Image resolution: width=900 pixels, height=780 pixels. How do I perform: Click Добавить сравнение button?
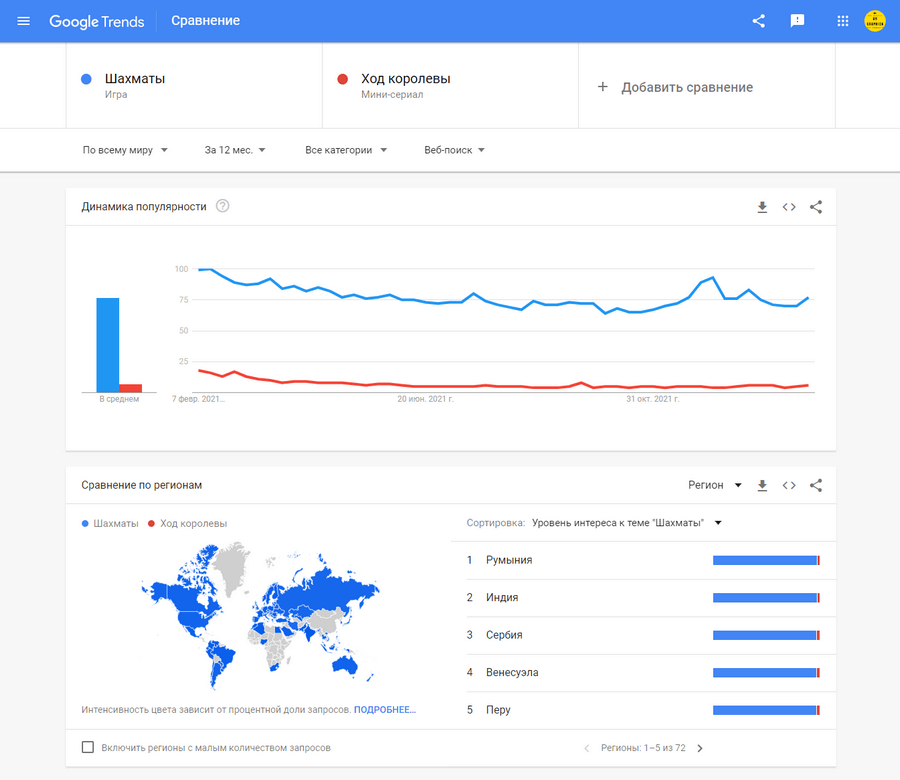pos(676,87)
